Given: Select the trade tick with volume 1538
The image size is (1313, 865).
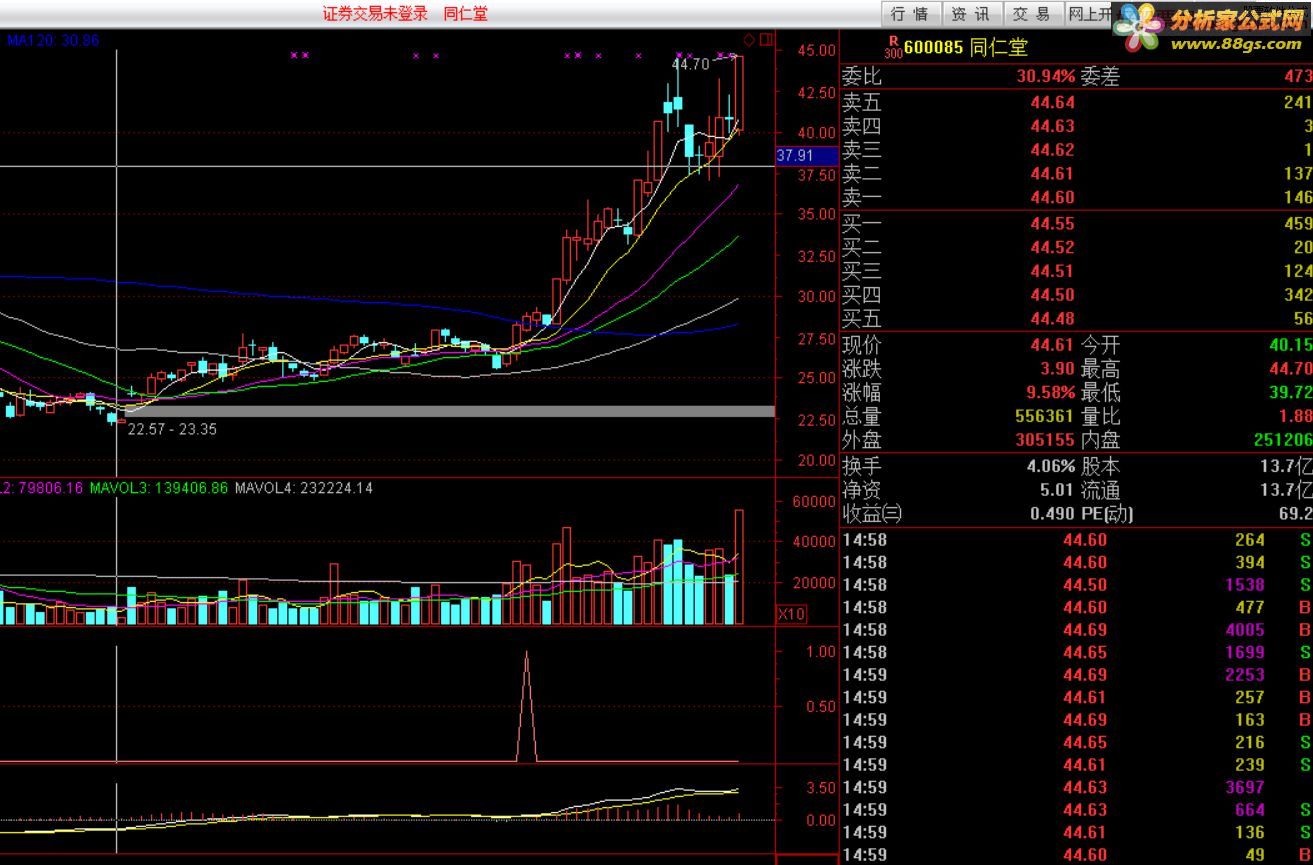Looking at the screenshot, I should click(x=1077, y=585).
